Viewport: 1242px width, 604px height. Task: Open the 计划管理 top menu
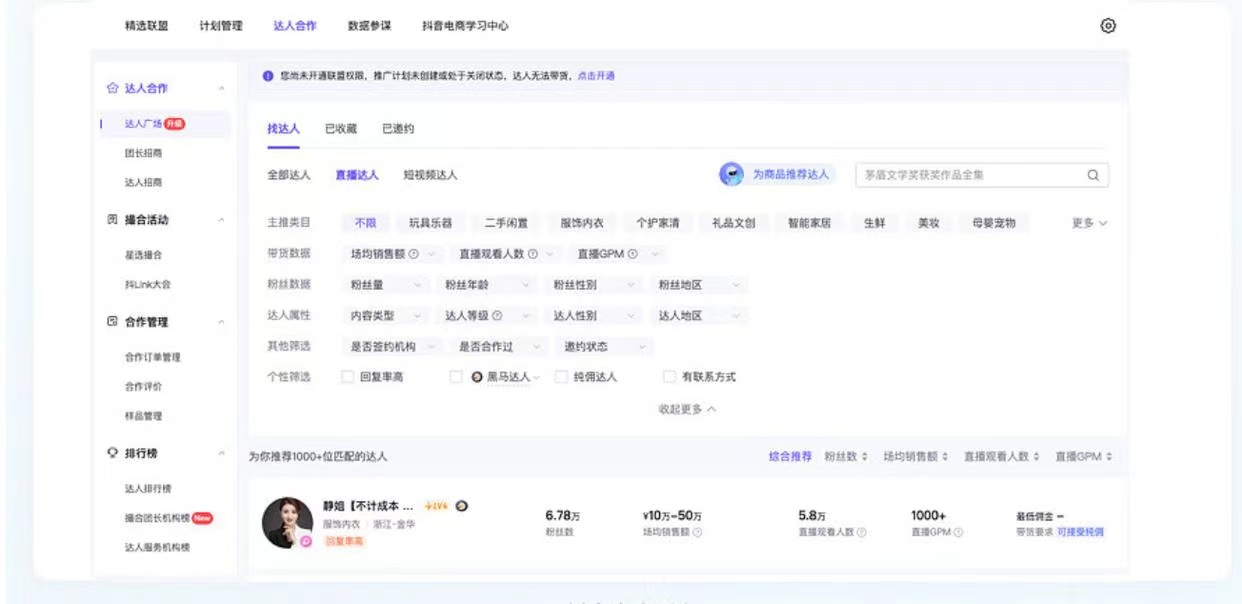coord(220,26)
